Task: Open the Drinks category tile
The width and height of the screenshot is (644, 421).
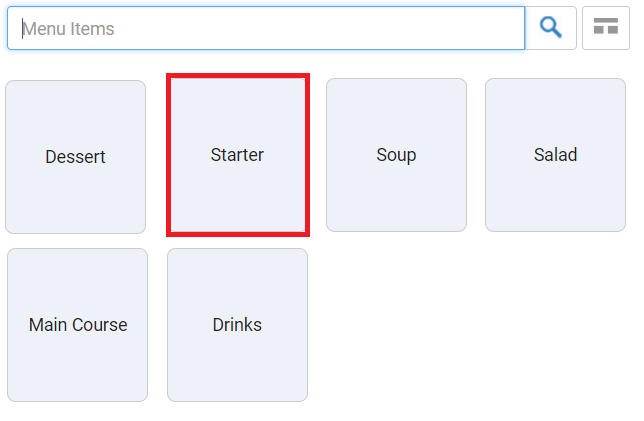Action: tap(237, 325)
